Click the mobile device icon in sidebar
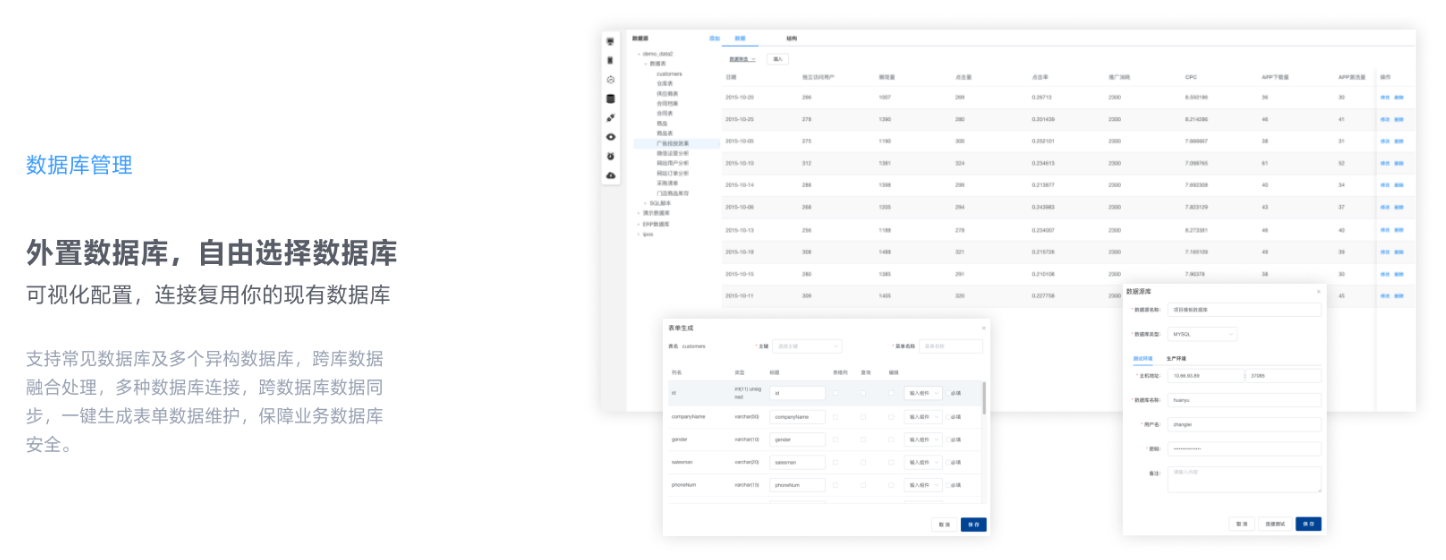 point(610,60)
